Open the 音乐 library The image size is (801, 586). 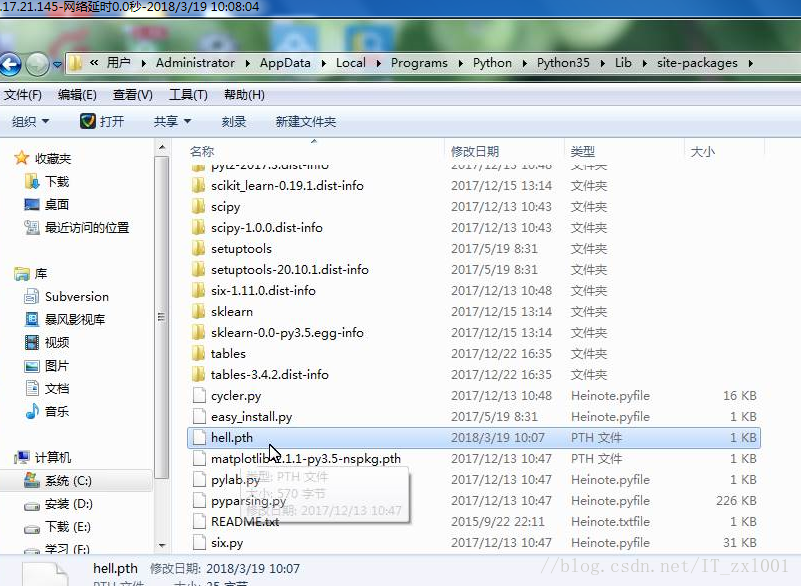[x=47, y=411]
